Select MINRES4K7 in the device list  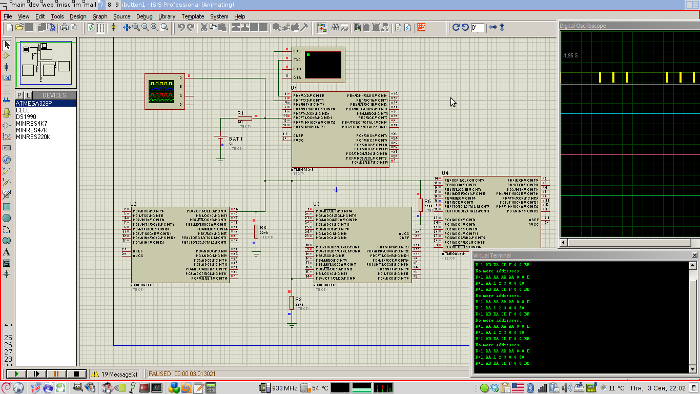(x=31, y=124)
